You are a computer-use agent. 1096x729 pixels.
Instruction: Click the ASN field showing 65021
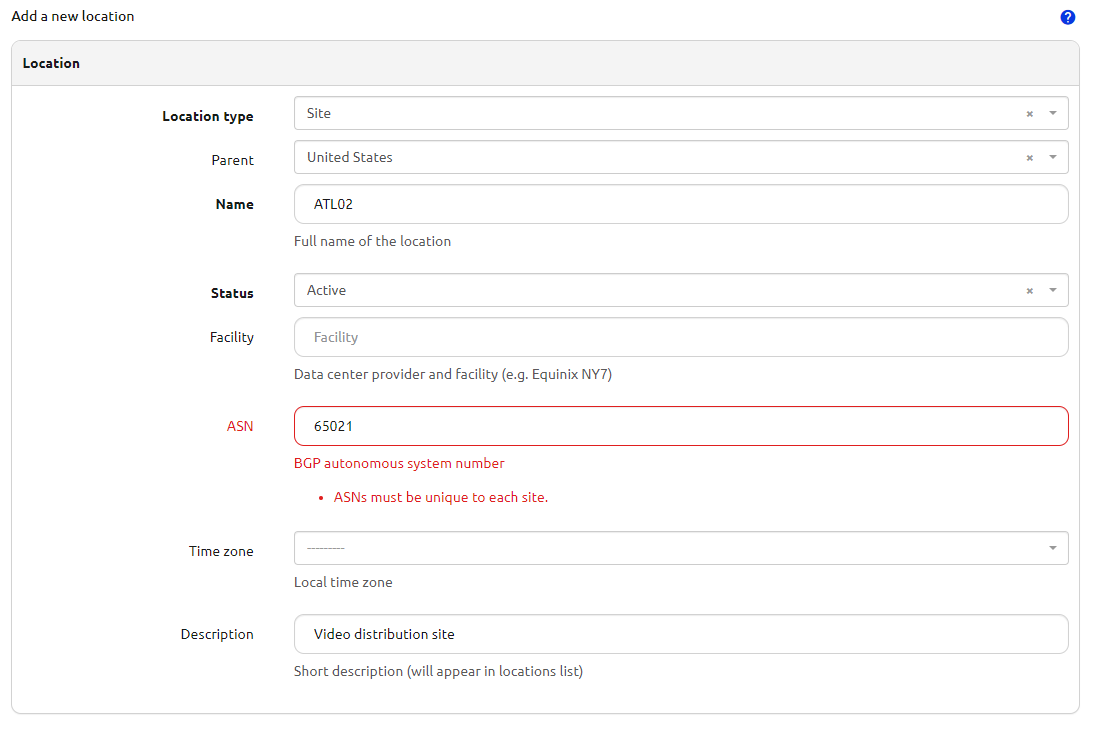[680, 426]
